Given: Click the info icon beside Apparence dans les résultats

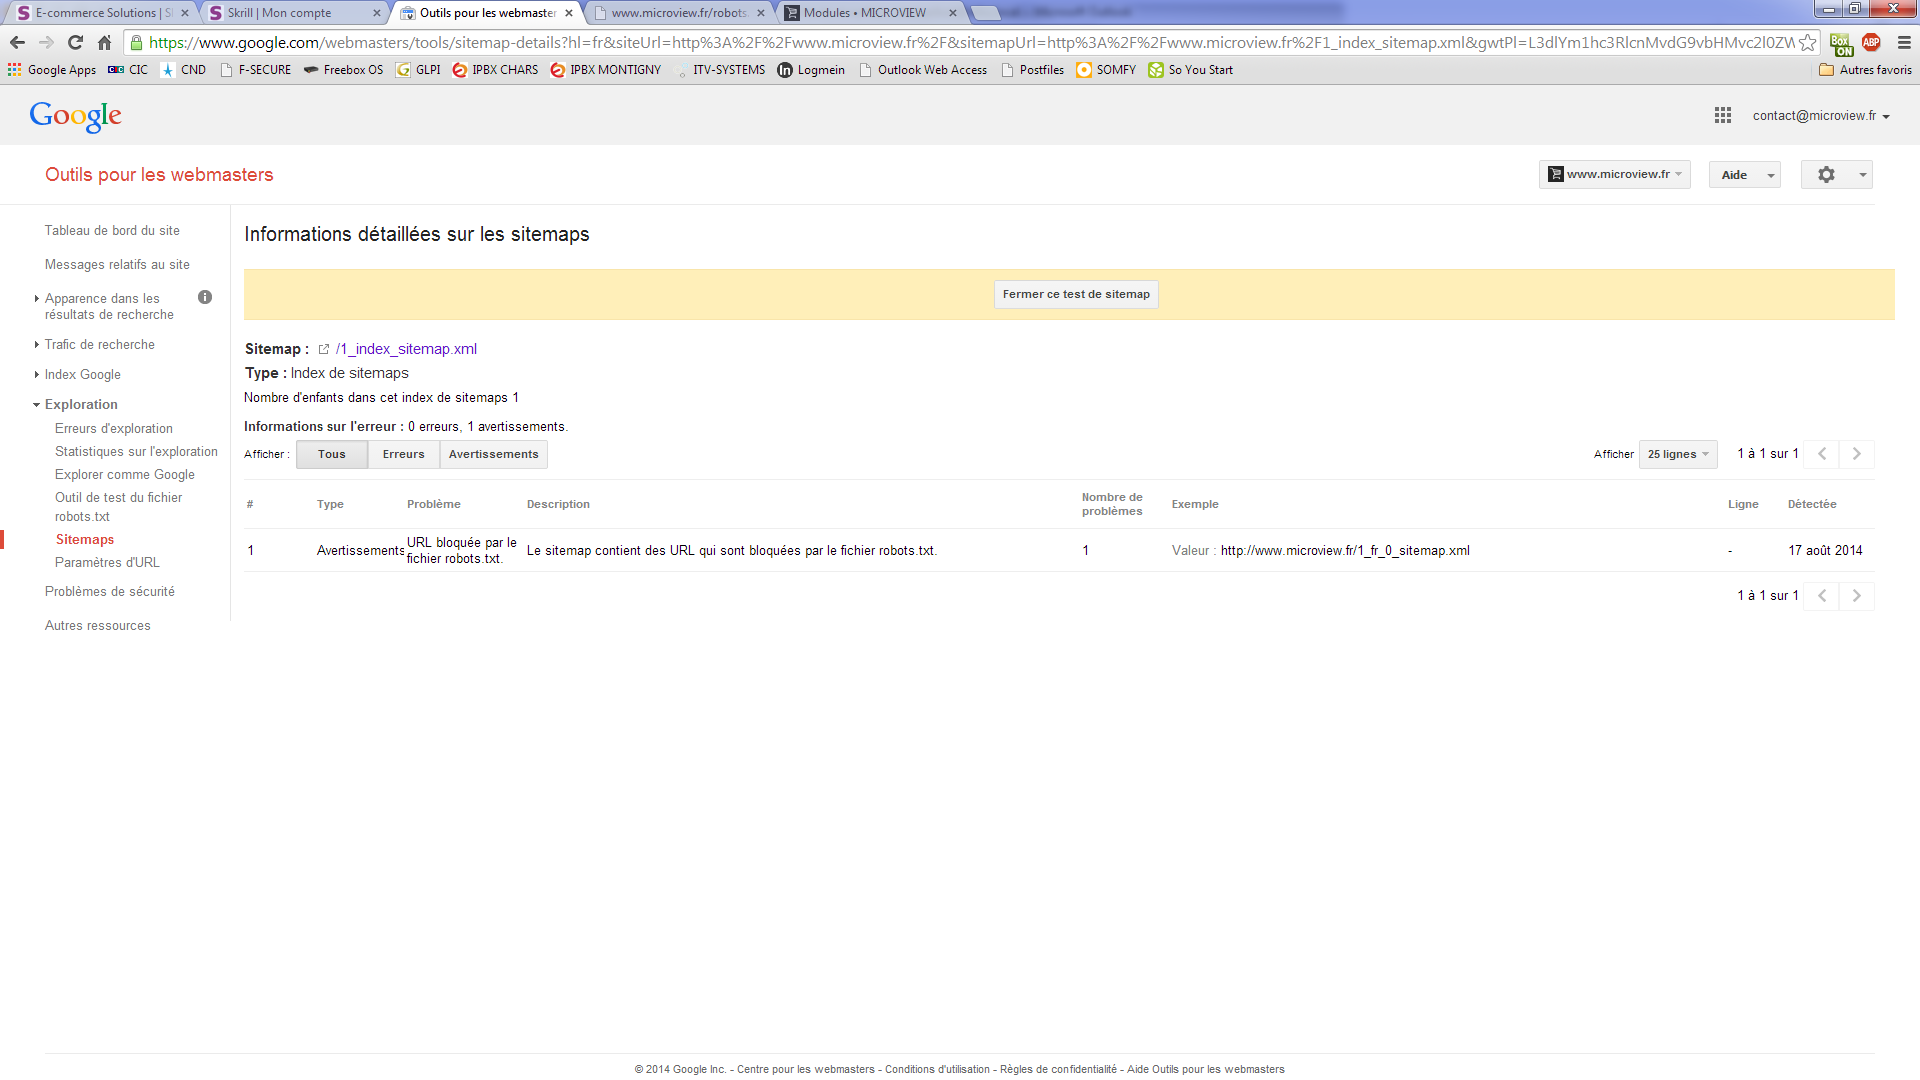Looking at the screenshot, I should point(205,298).
